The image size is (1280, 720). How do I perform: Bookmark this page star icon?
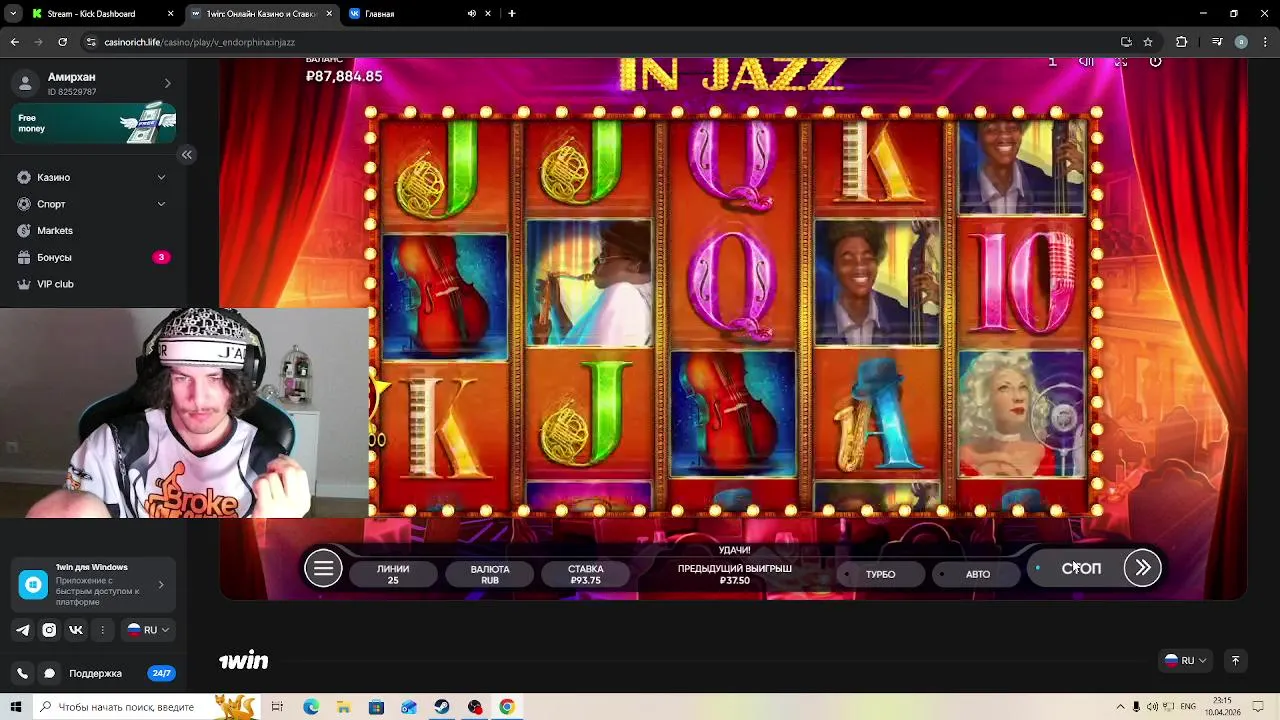click(1148, 42)
